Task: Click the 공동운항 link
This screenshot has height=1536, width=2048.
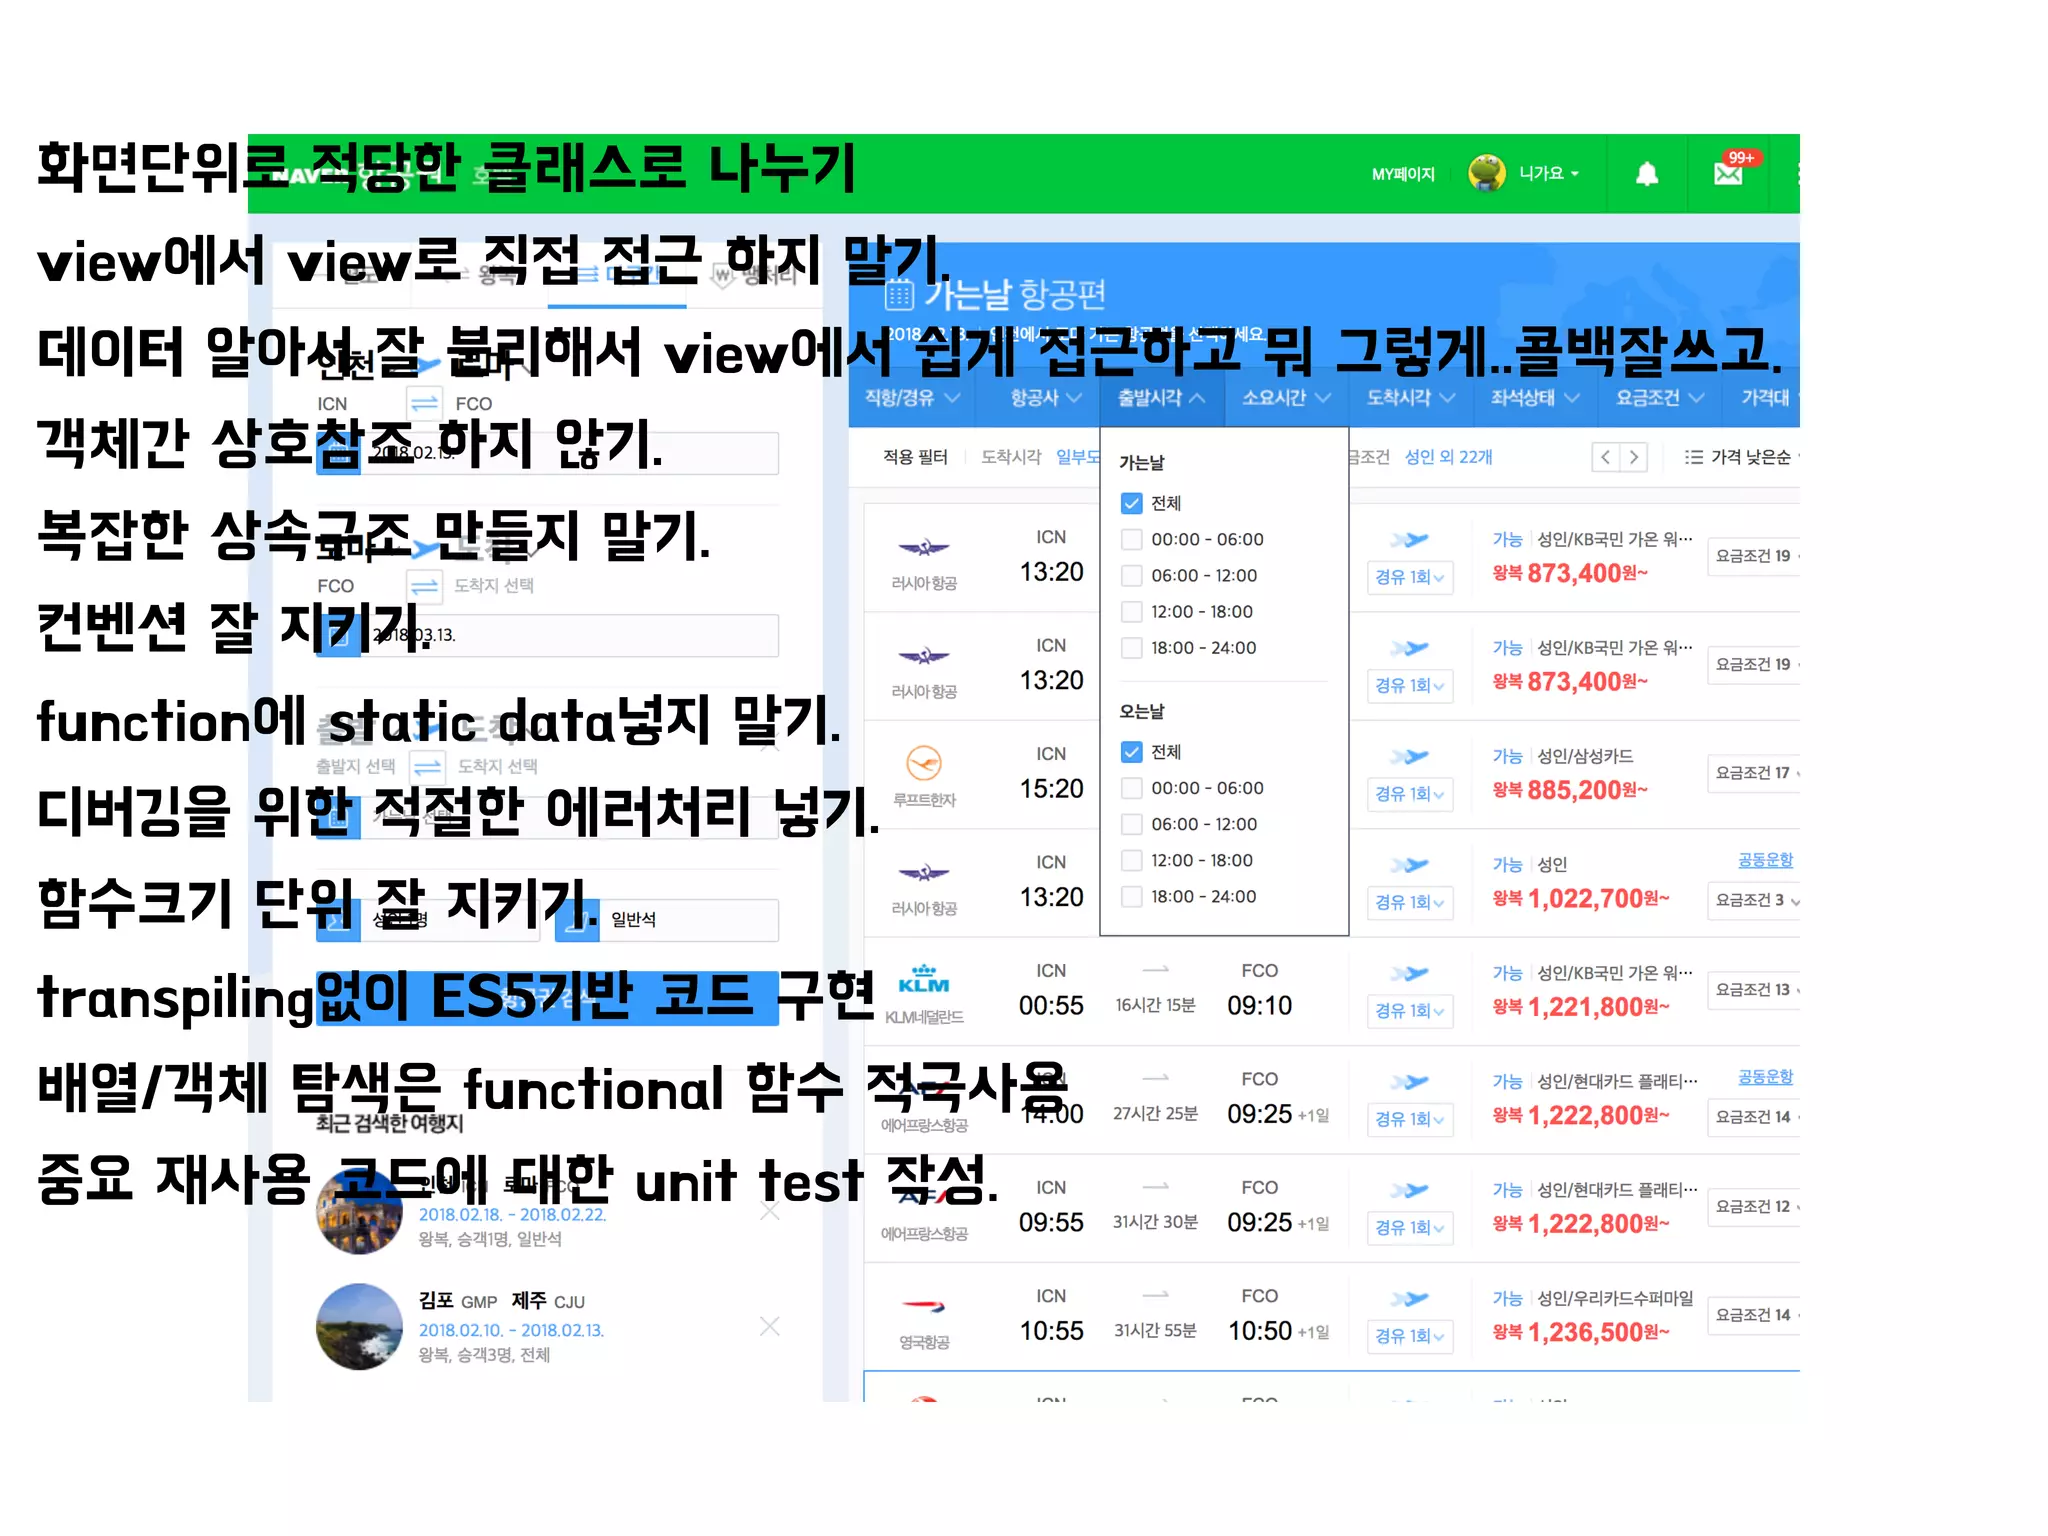Action: click(1765, 860)
